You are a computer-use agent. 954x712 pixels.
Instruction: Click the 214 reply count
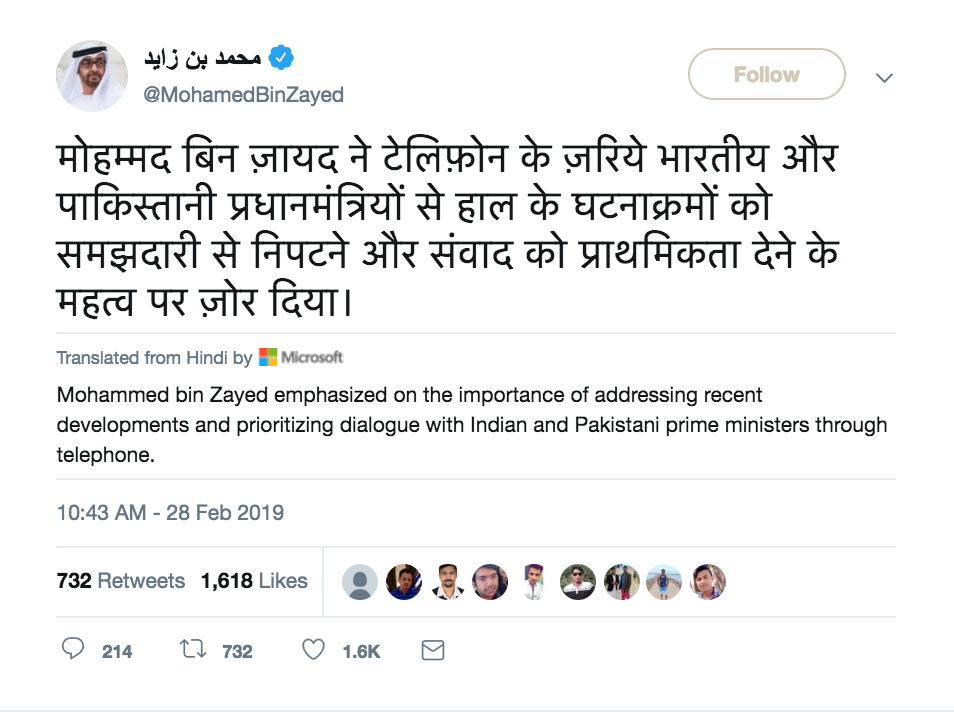tap(117, 652)
